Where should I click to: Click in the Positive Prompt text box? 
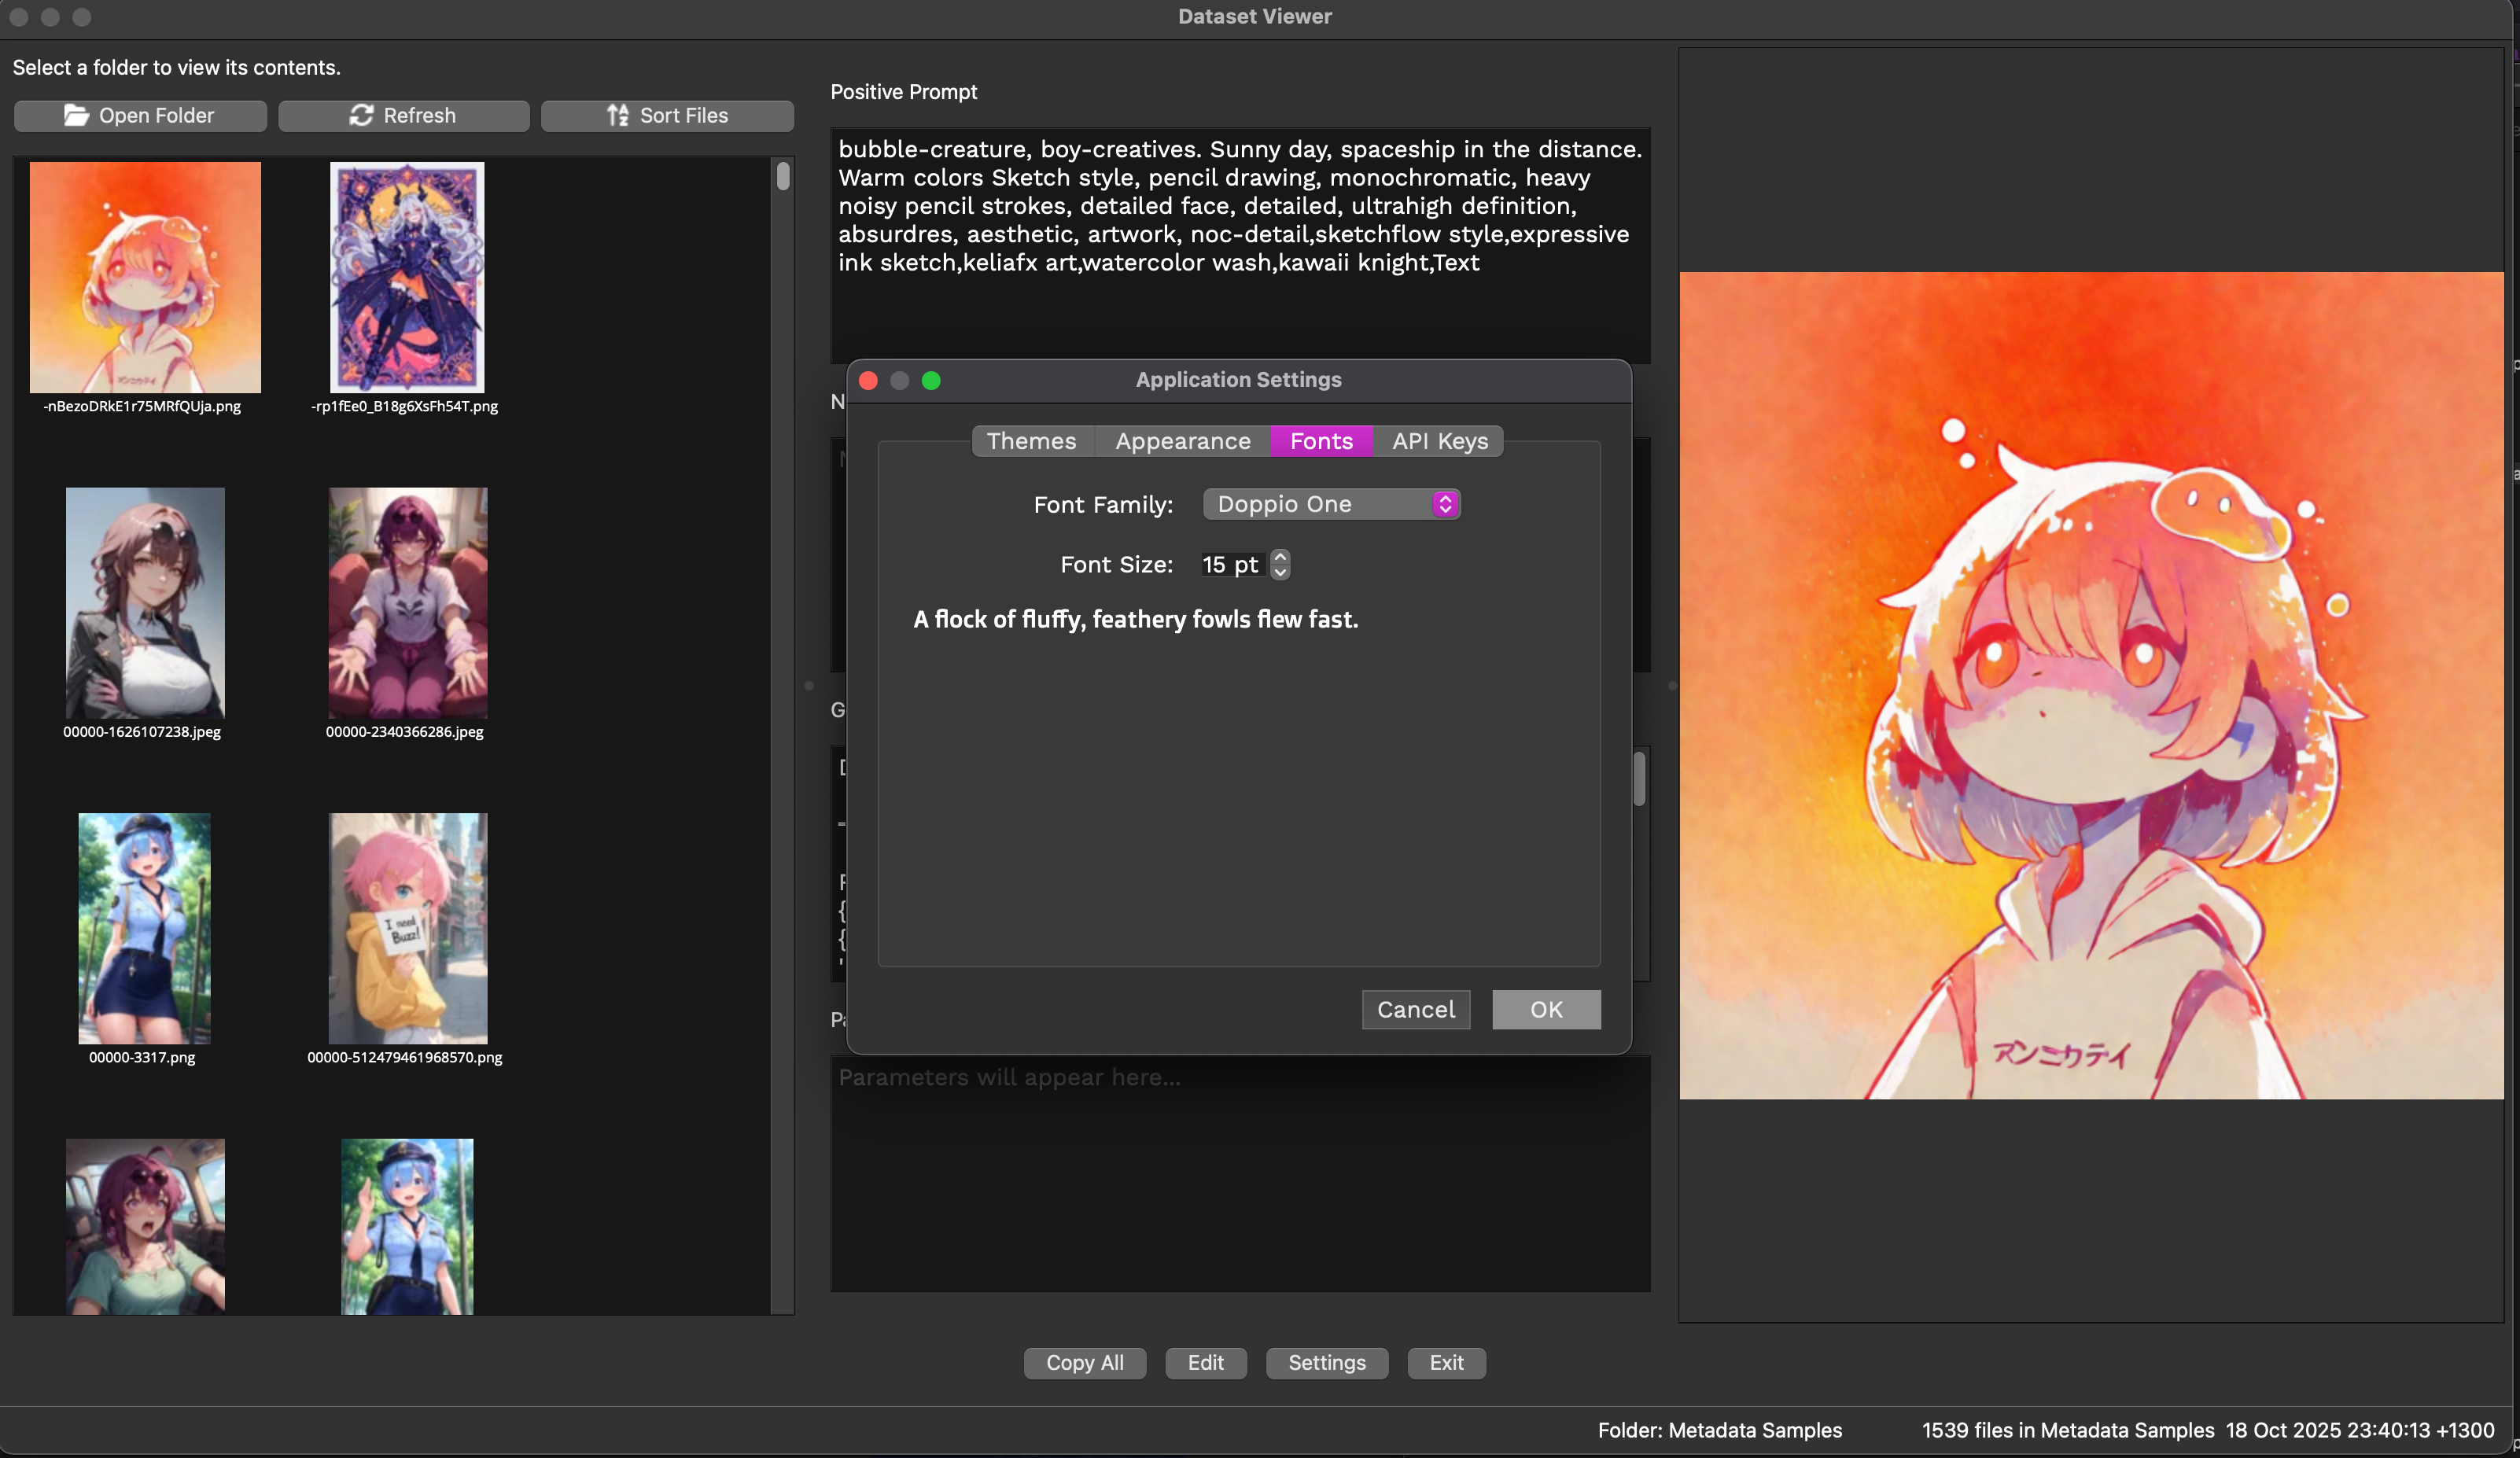click(x=1239, y=244)
